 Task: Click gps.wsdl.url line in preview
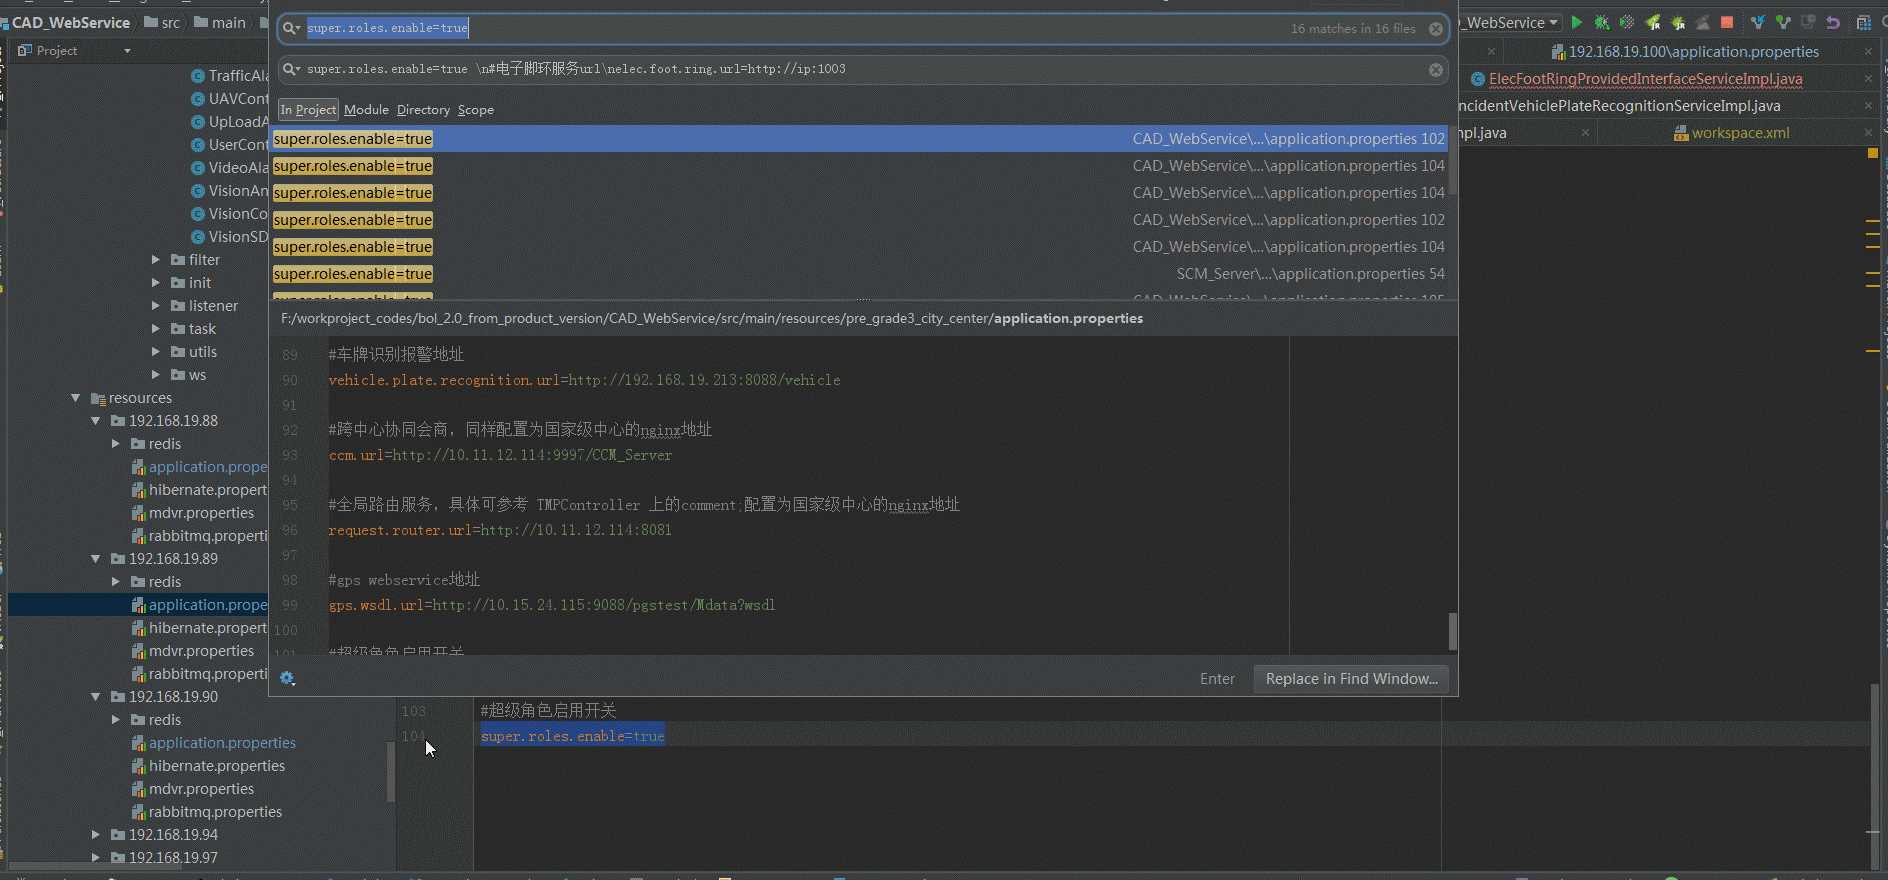552,605
